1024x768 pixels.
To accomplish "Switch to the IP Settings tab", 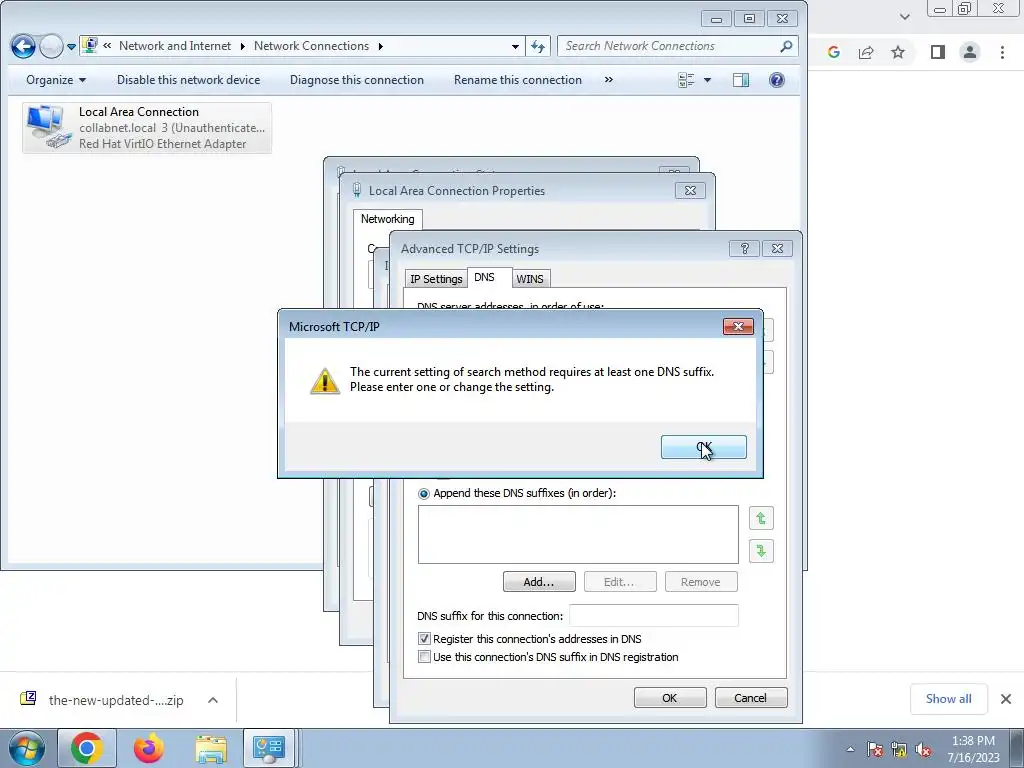I will 436,279.
